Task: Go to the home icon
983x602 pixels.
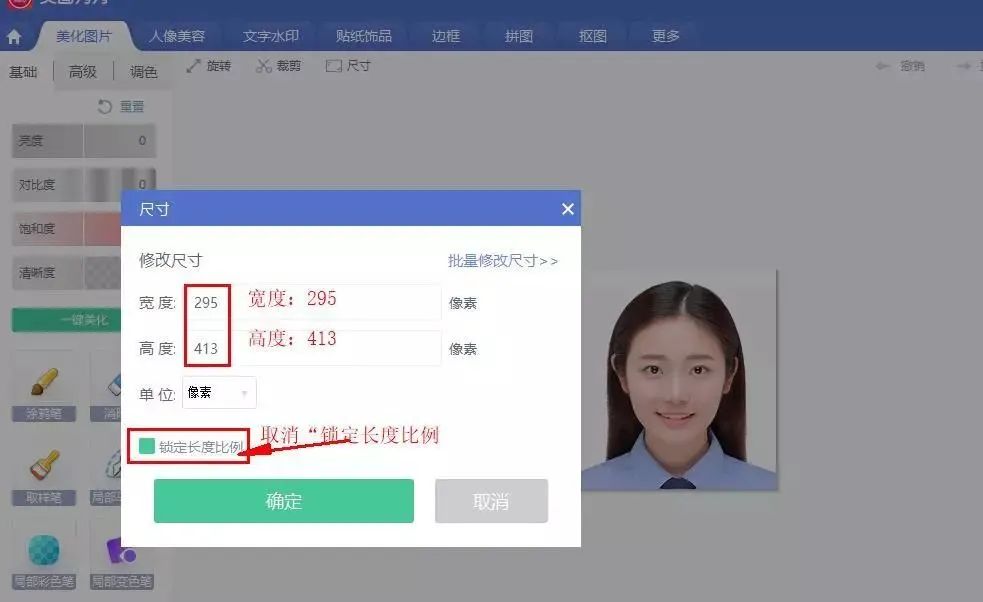Action: pos(14,37)
